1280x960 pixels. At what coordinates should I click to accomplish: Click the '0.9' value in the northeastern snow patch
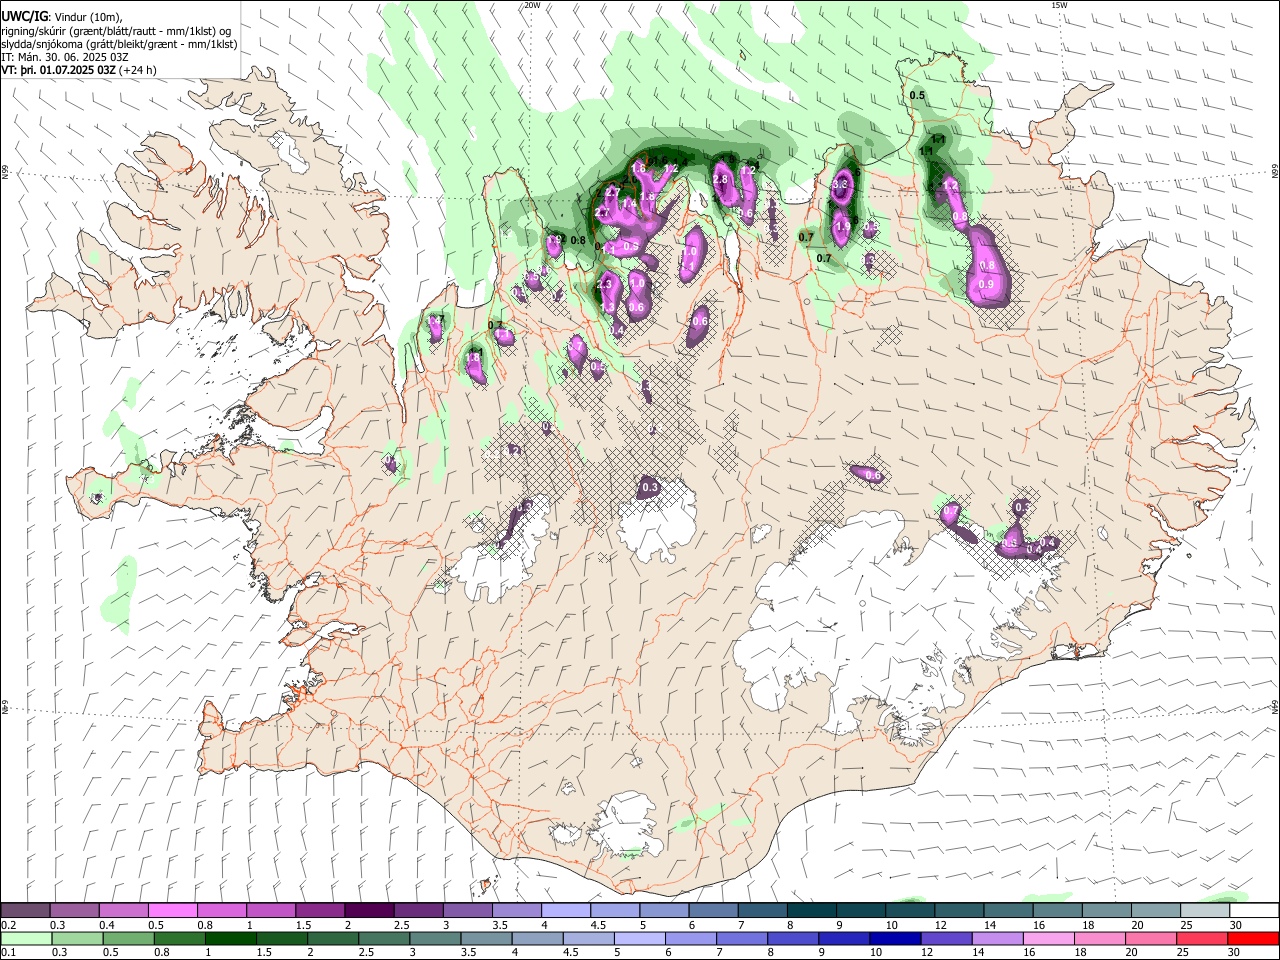click(986, 285)
